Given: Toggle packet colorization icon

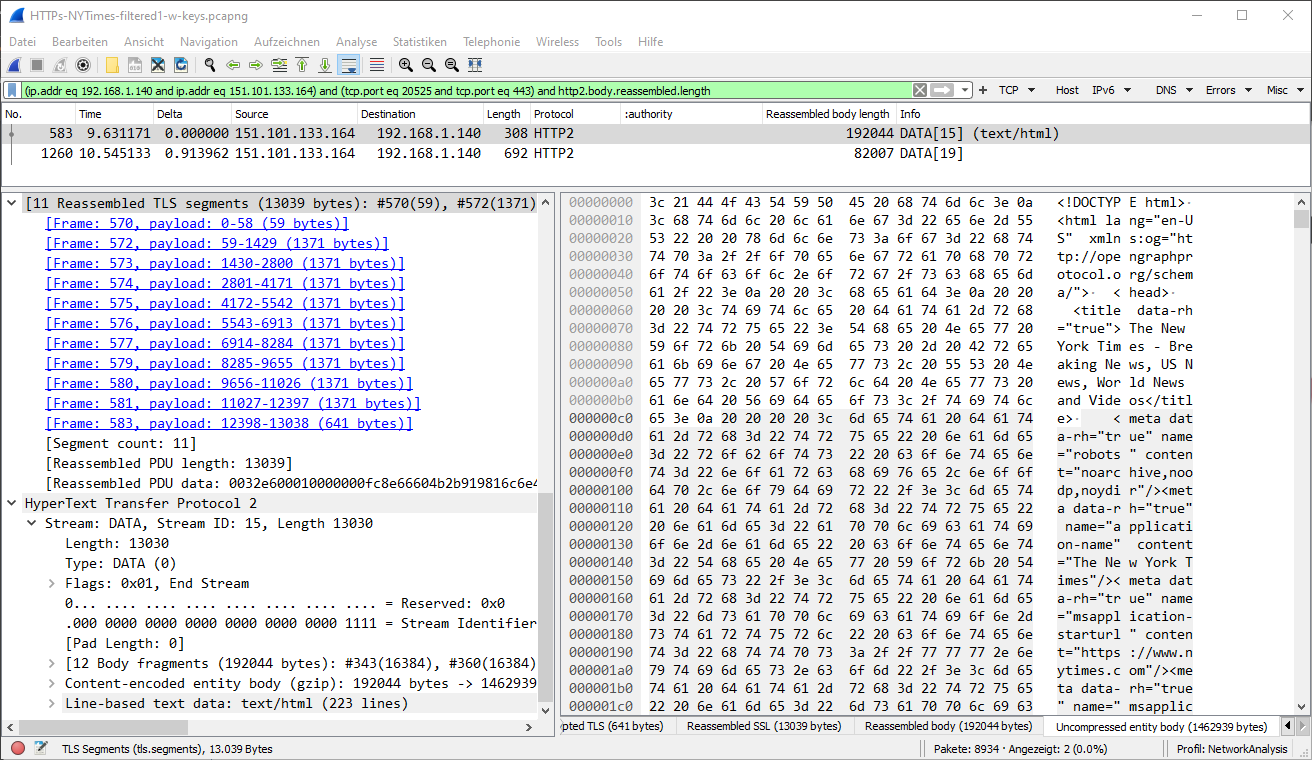Looking at the screenshot, I should pos(377,65).
